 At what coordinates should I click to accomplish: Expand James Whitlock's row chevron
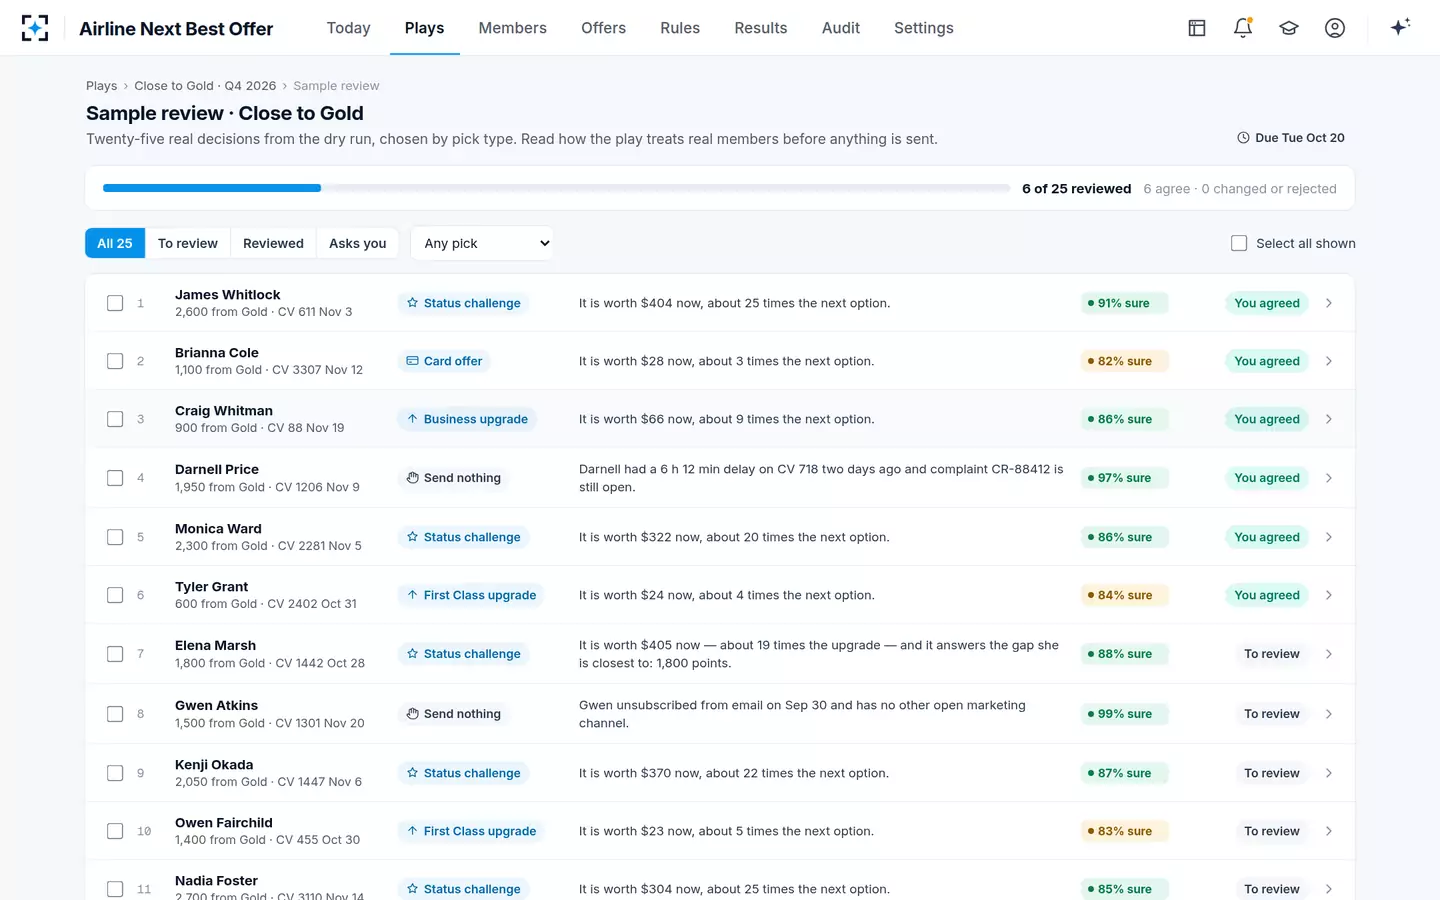point(1329,303)
